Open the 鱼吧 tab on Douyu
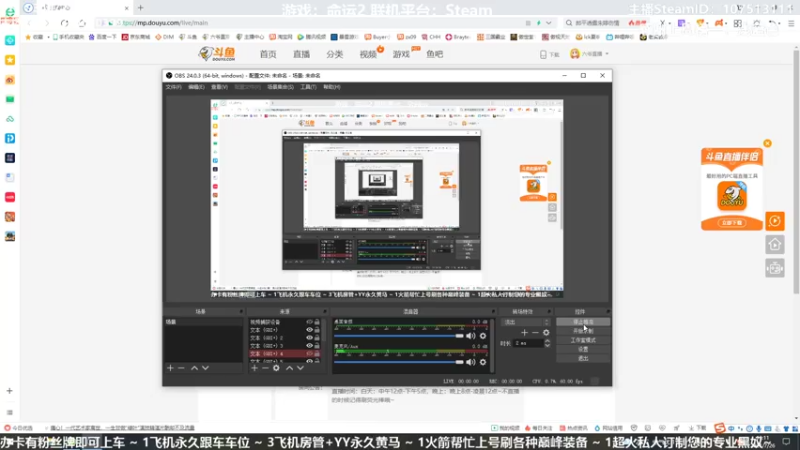This screenshot has width=800, height=450. (435, 54)
